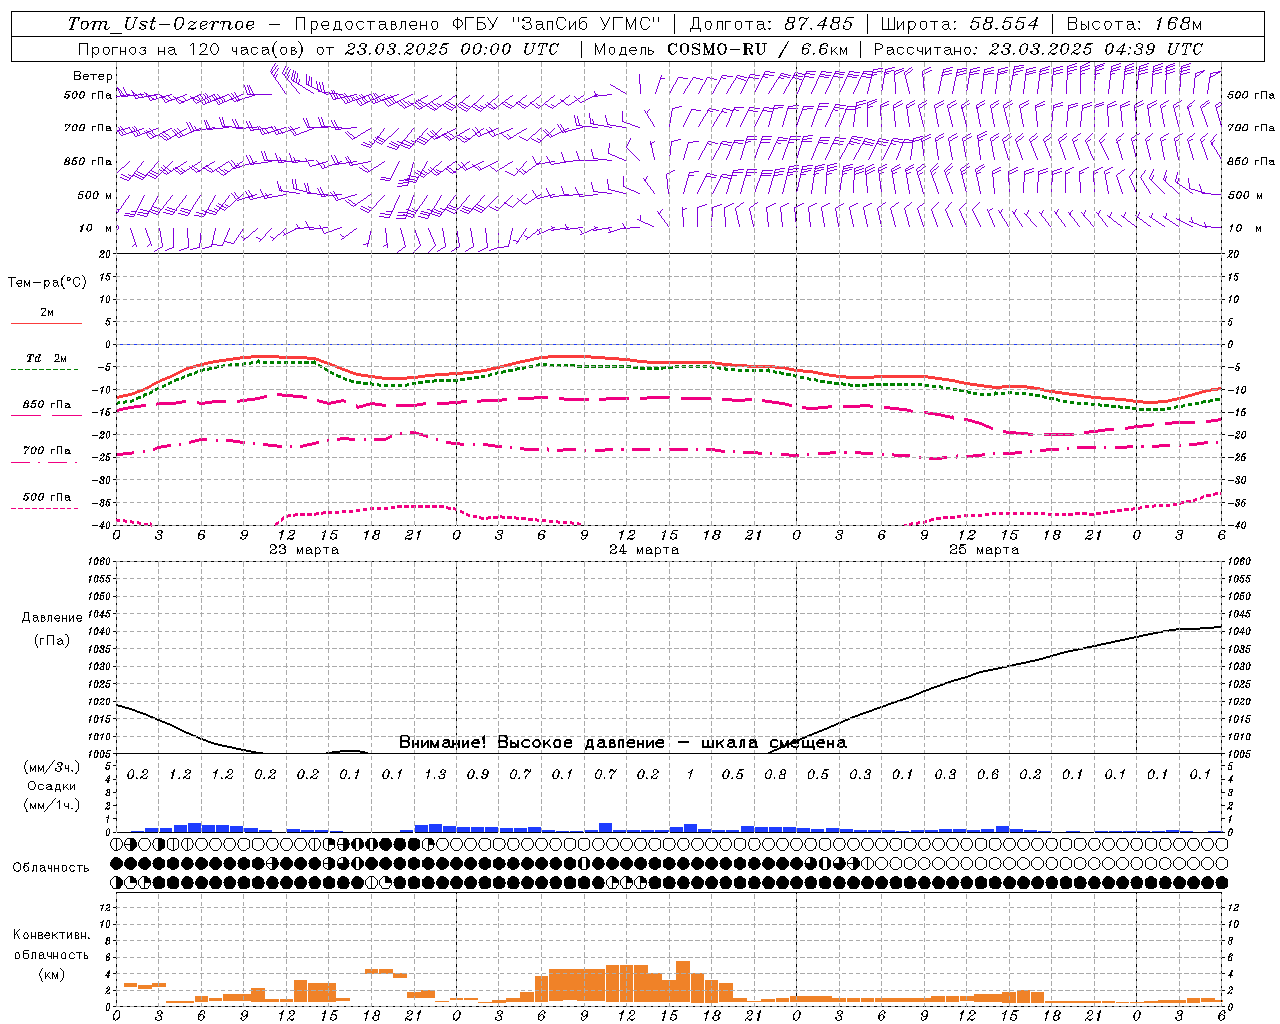Screen dimensions: 1280x1024
Task: Click the precipitation value 0.8
Action: (775, 774)
